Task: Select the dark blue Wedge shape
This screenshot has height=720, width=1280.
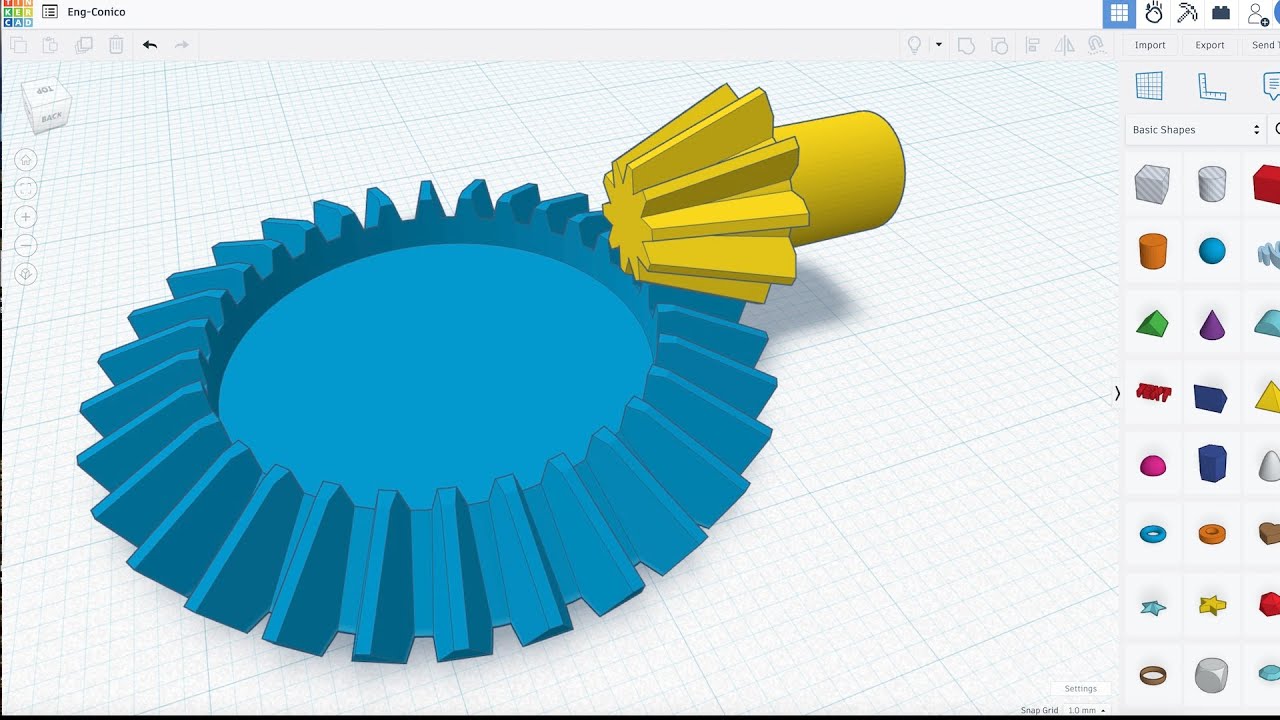Action: click(x=1211, y=397)
